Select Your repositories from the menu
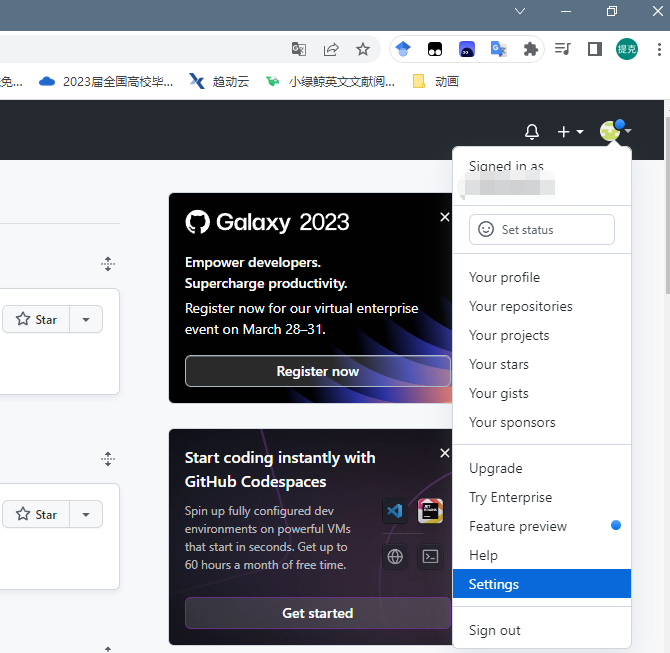670x653 pixels. click(541, 306)
